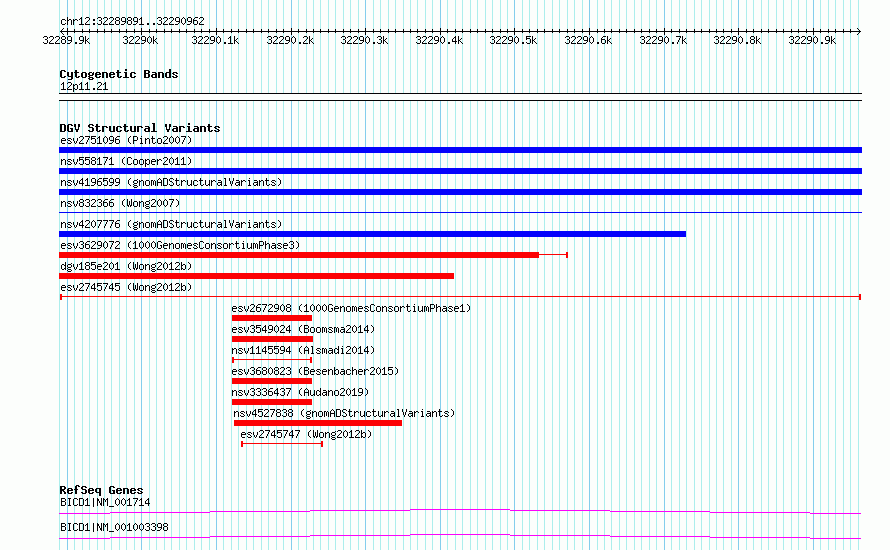Viewport: 890px width, 550px height.
Task: Select the red bar under esv3680823
Action: coord(272,381)
